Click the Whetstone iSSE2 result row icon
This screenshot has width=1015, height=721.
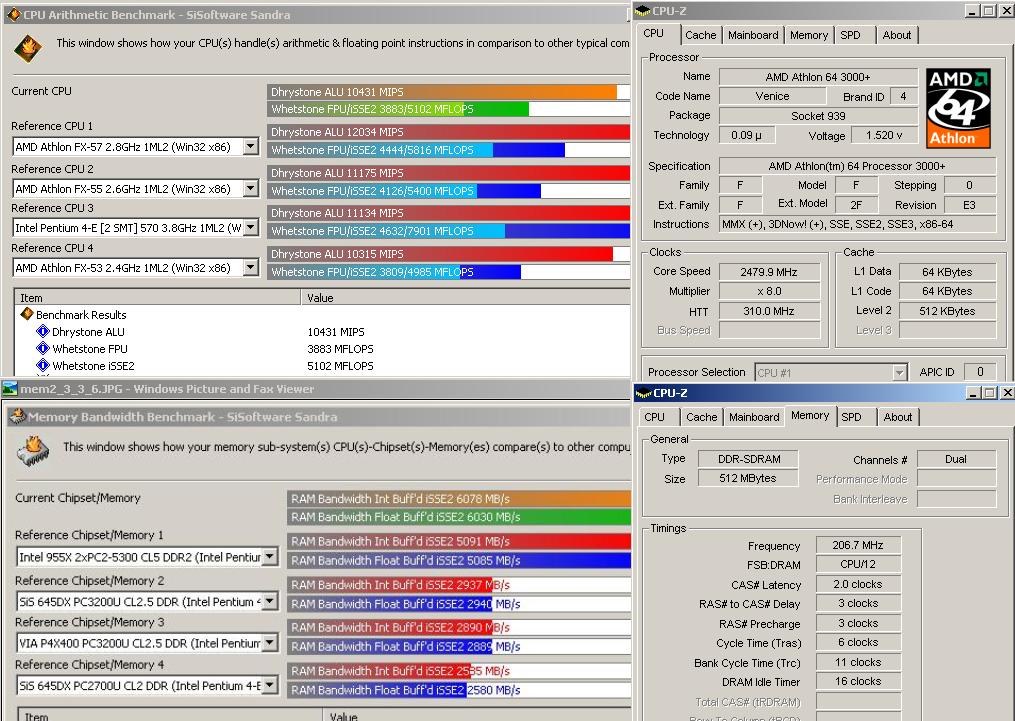point(43,365)
